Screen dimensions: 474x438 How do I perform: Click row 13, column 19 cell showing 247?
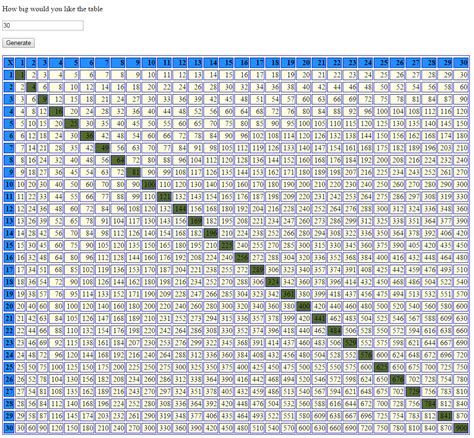pos(288,221)
